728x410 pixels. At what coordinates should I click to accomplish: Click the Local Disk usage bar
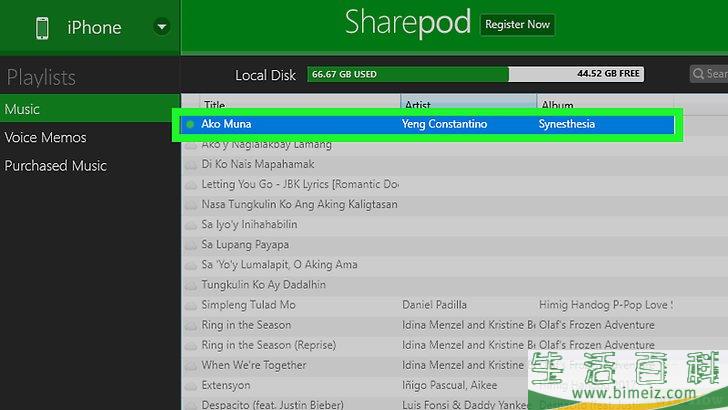475,74
